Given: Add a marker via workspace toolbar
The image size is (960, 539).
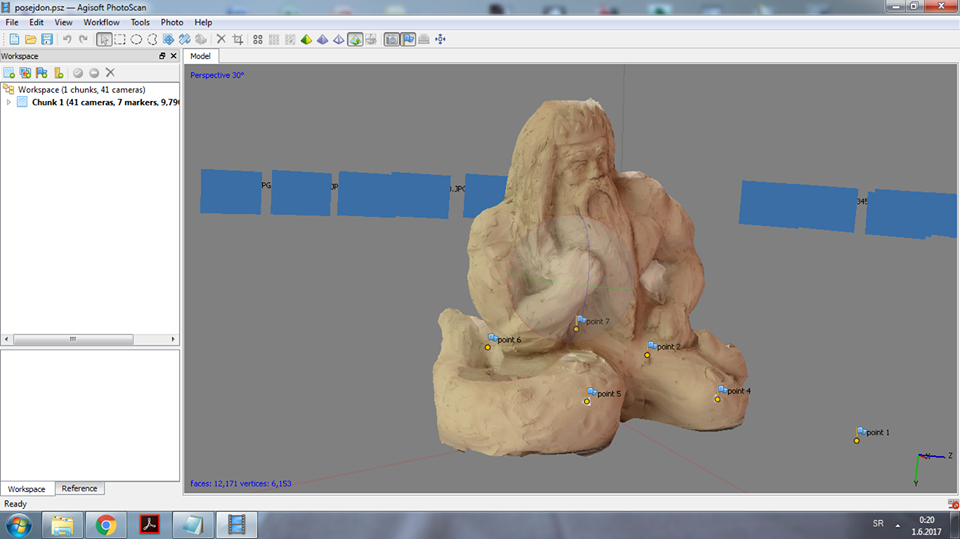Looking at the screenshot, I should click(42, 73).
